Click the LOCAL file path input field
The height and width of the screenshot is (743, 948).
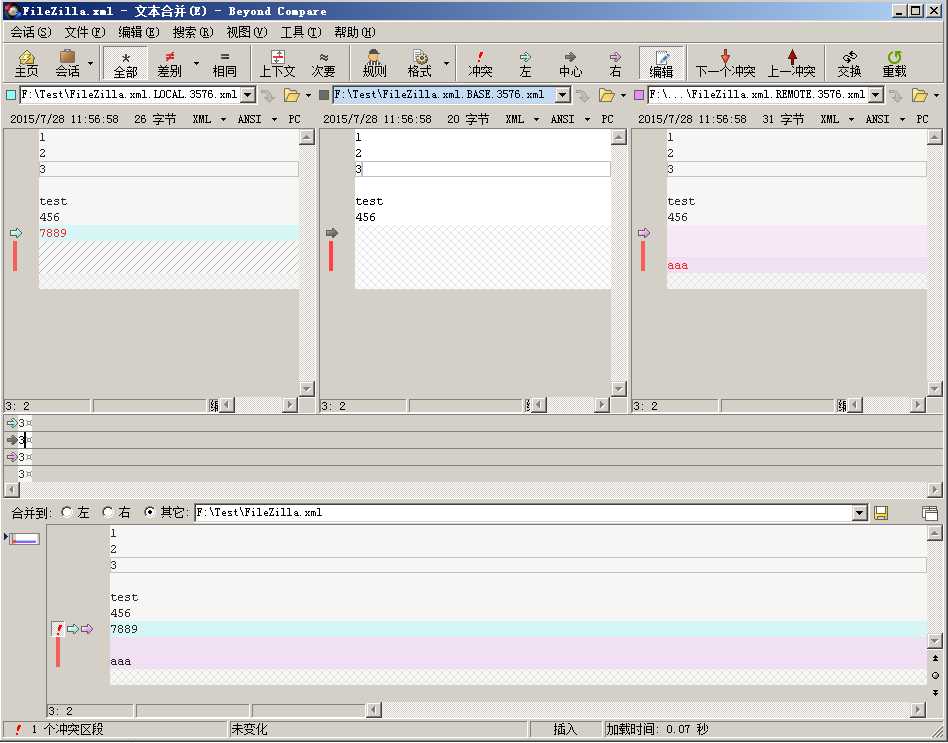click(x=130, y=95)
